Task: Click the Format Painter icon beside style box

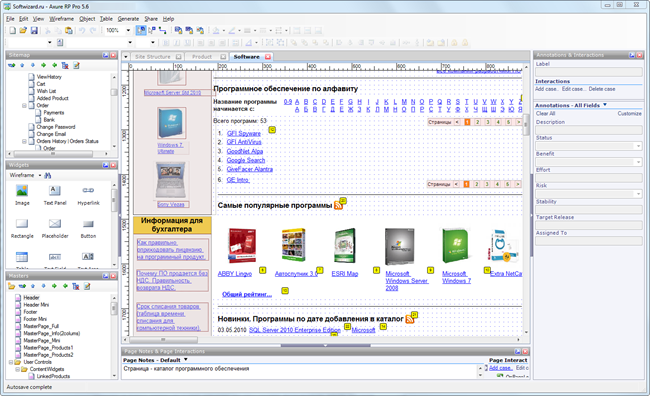Action: (x=60, y=42)
